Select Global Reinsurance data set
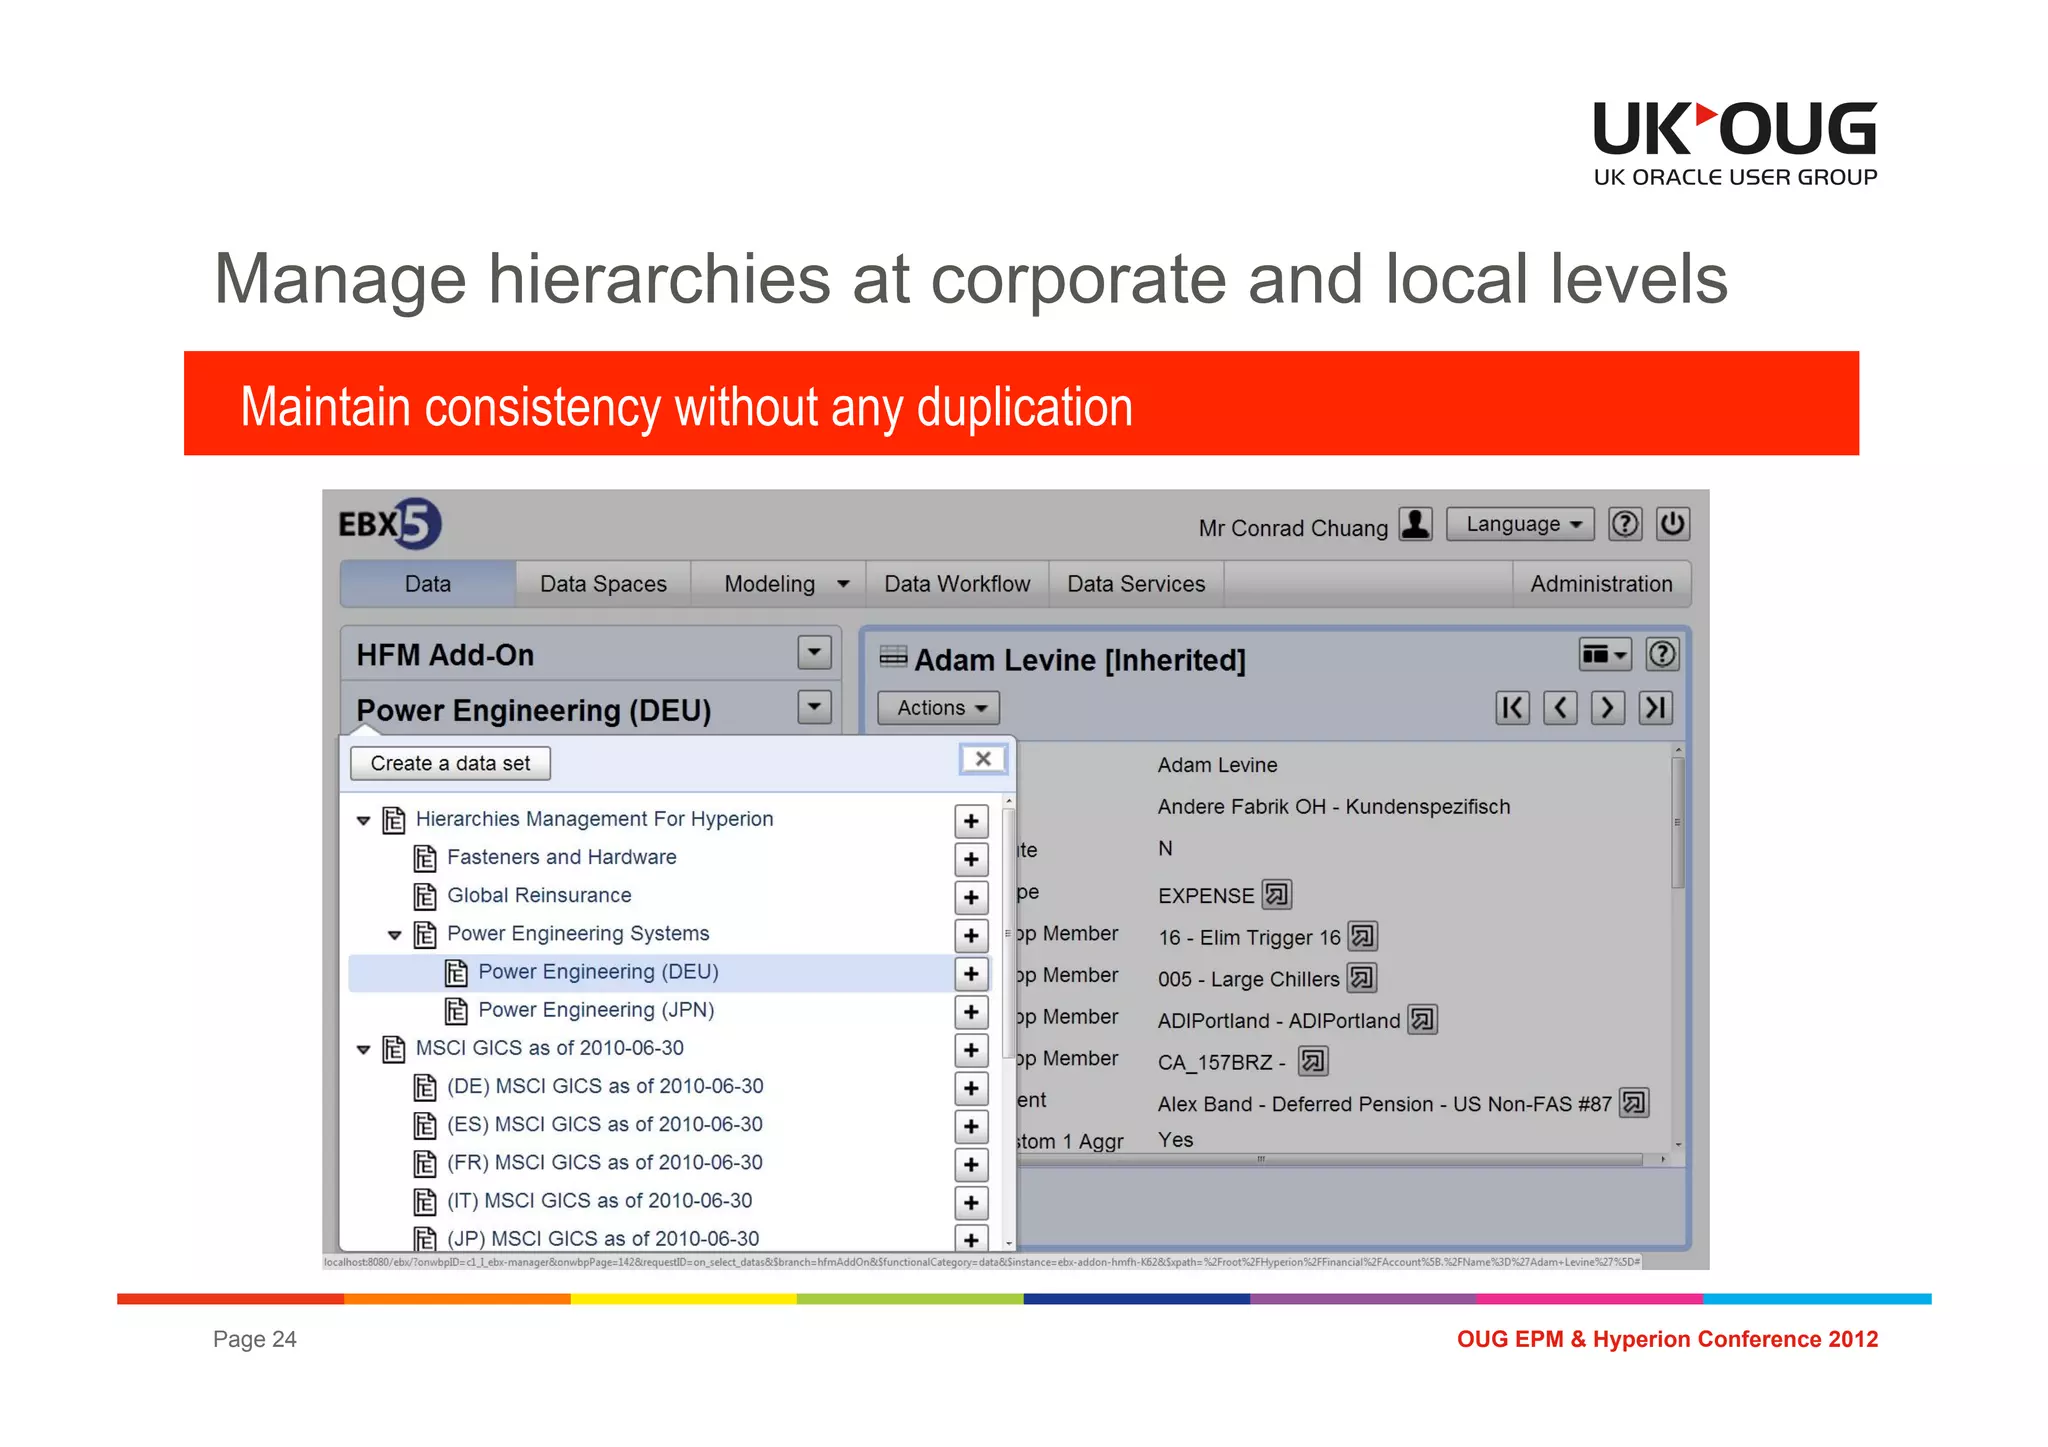2048x1447 pixels. pyautogui.click(x=539, y=895)
